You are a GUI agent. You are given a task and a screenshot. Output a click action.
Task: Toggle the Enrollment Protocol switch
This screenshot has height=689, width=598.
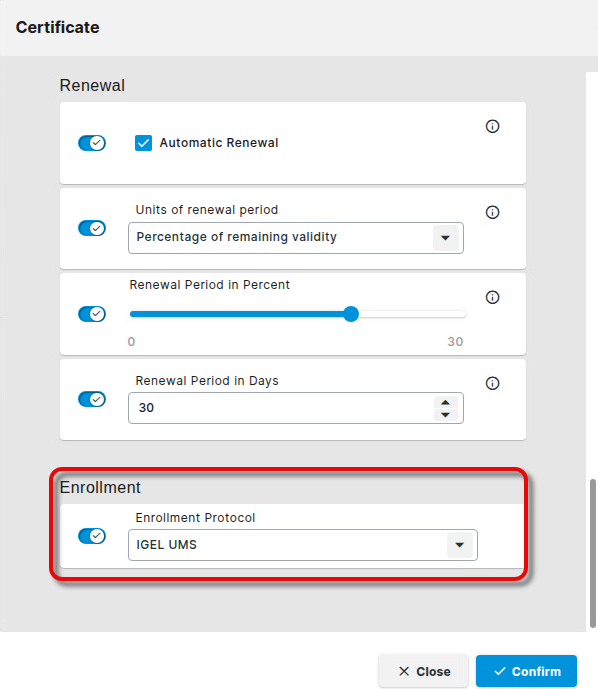click(x=92, y=536)
